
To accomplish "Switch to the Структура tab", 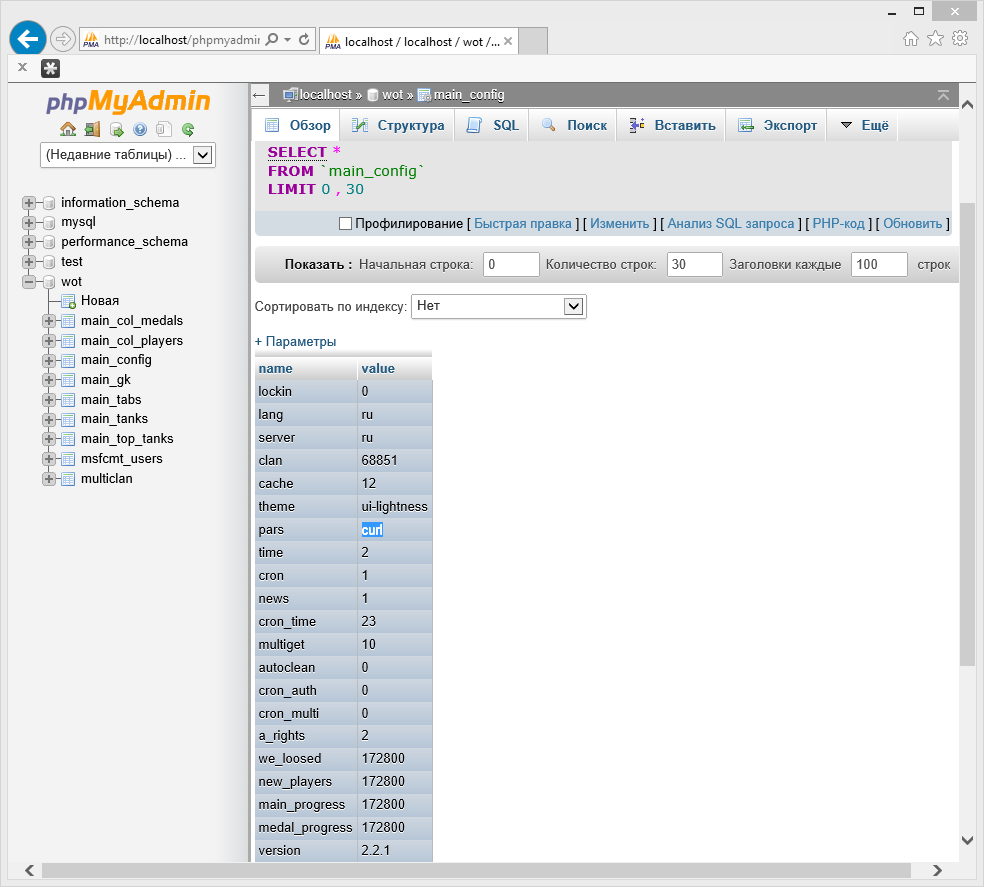I will tap(398, 126).
